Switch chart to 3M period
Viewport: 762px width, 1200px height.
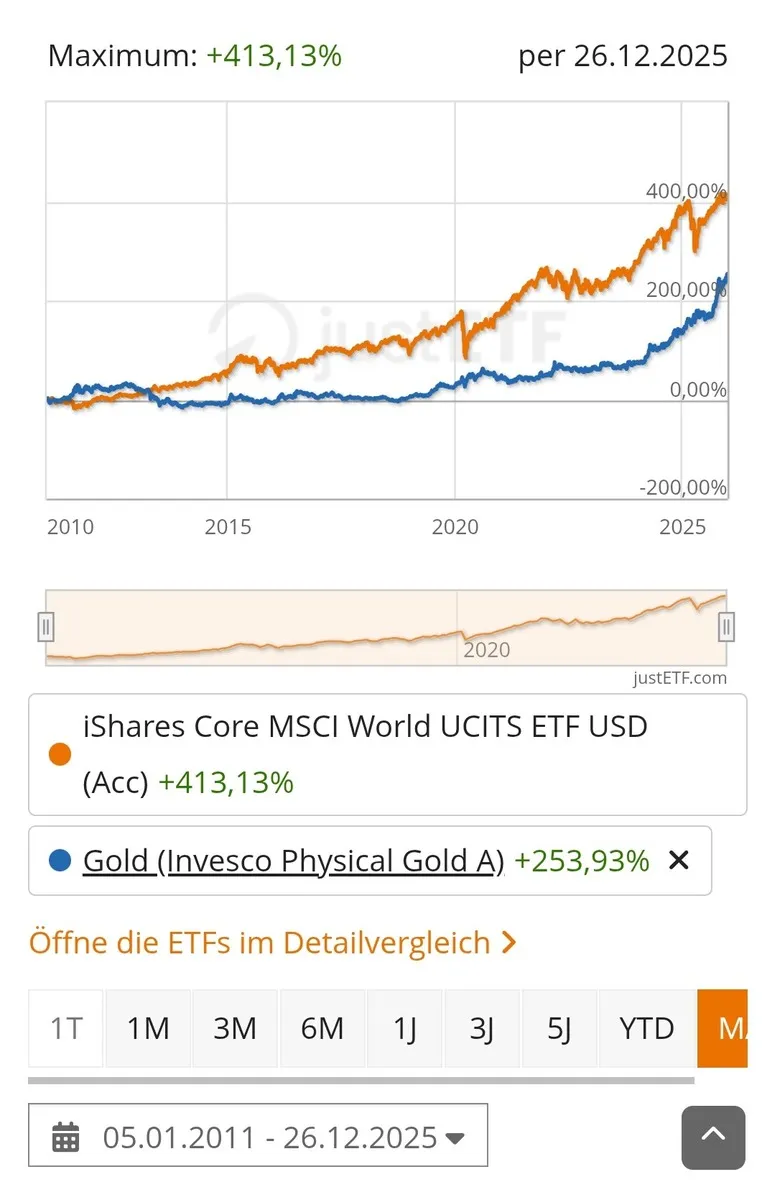pyautogui.click(x=235, y=1028)
